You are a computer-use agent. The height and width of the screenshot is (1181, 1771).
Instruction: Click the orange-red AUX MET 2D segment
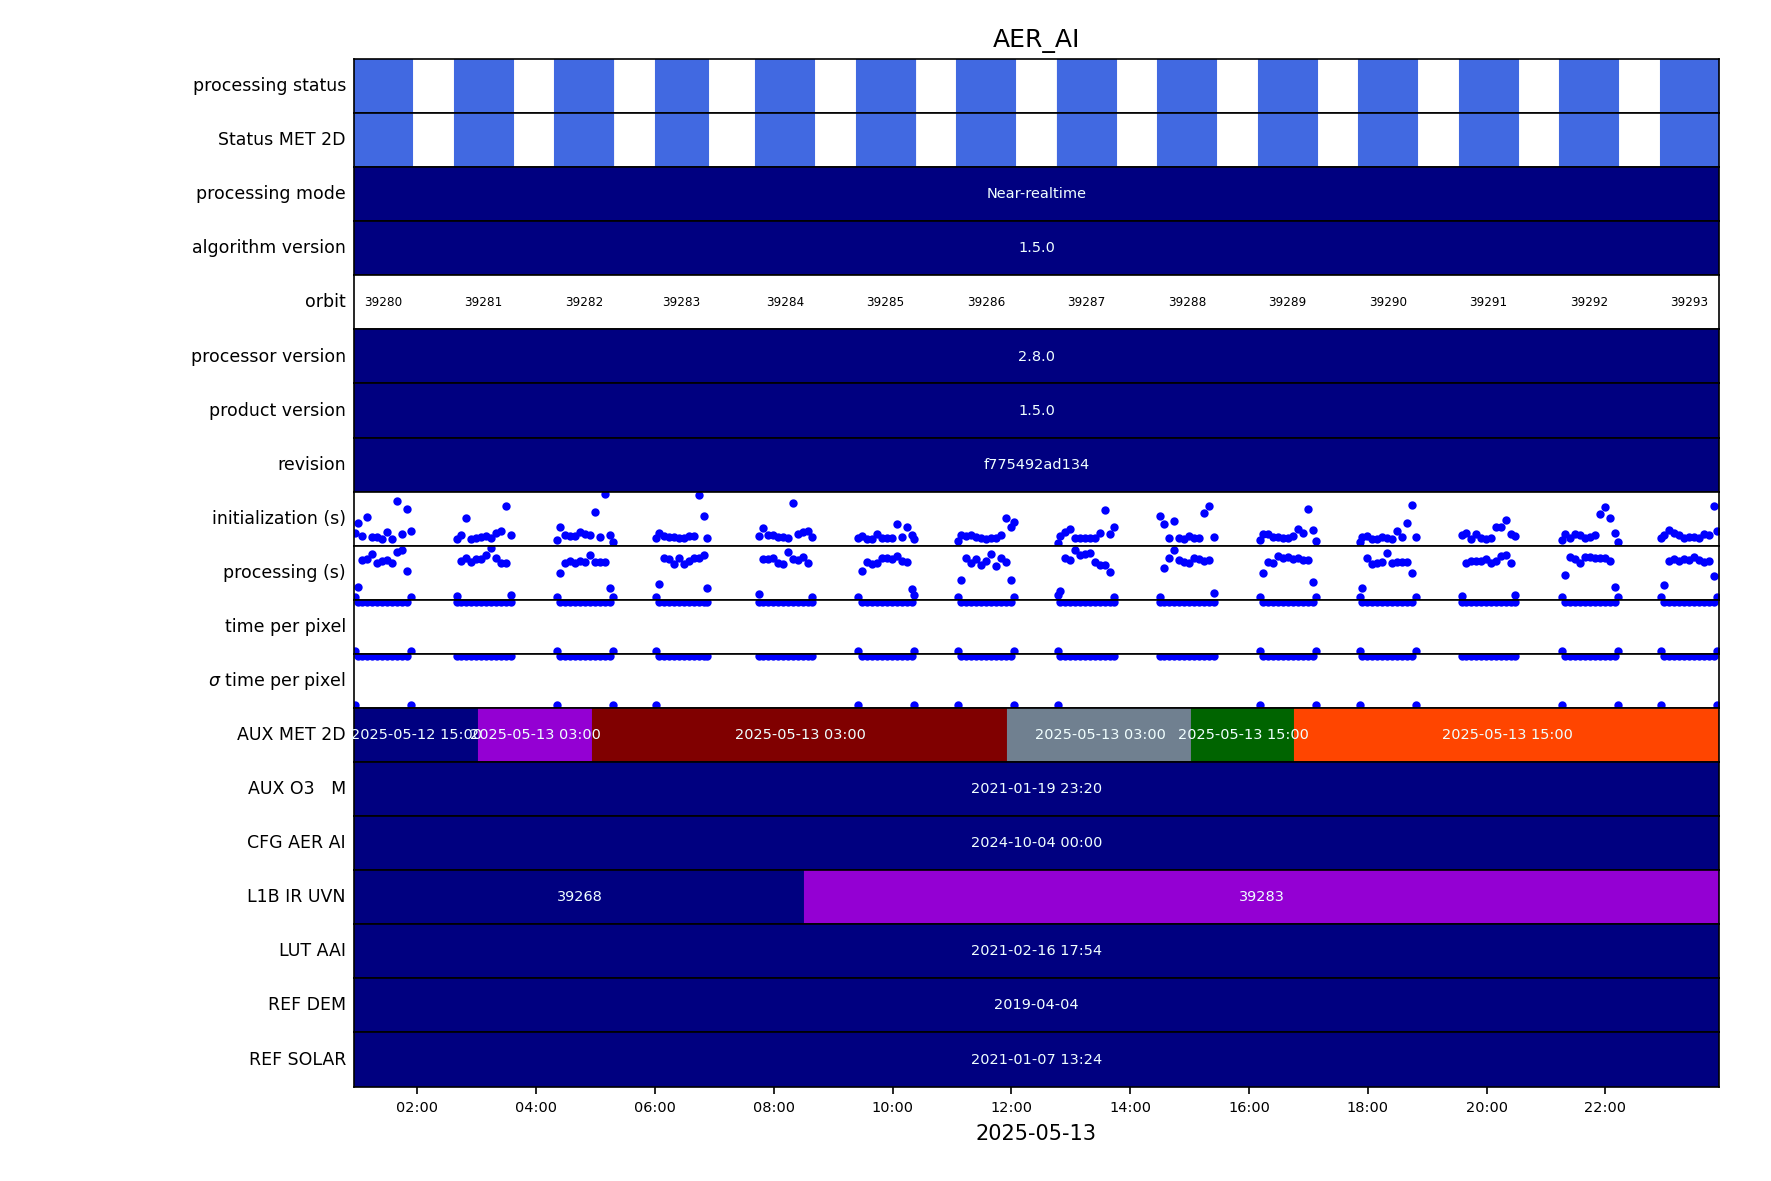coord(1506,735)
